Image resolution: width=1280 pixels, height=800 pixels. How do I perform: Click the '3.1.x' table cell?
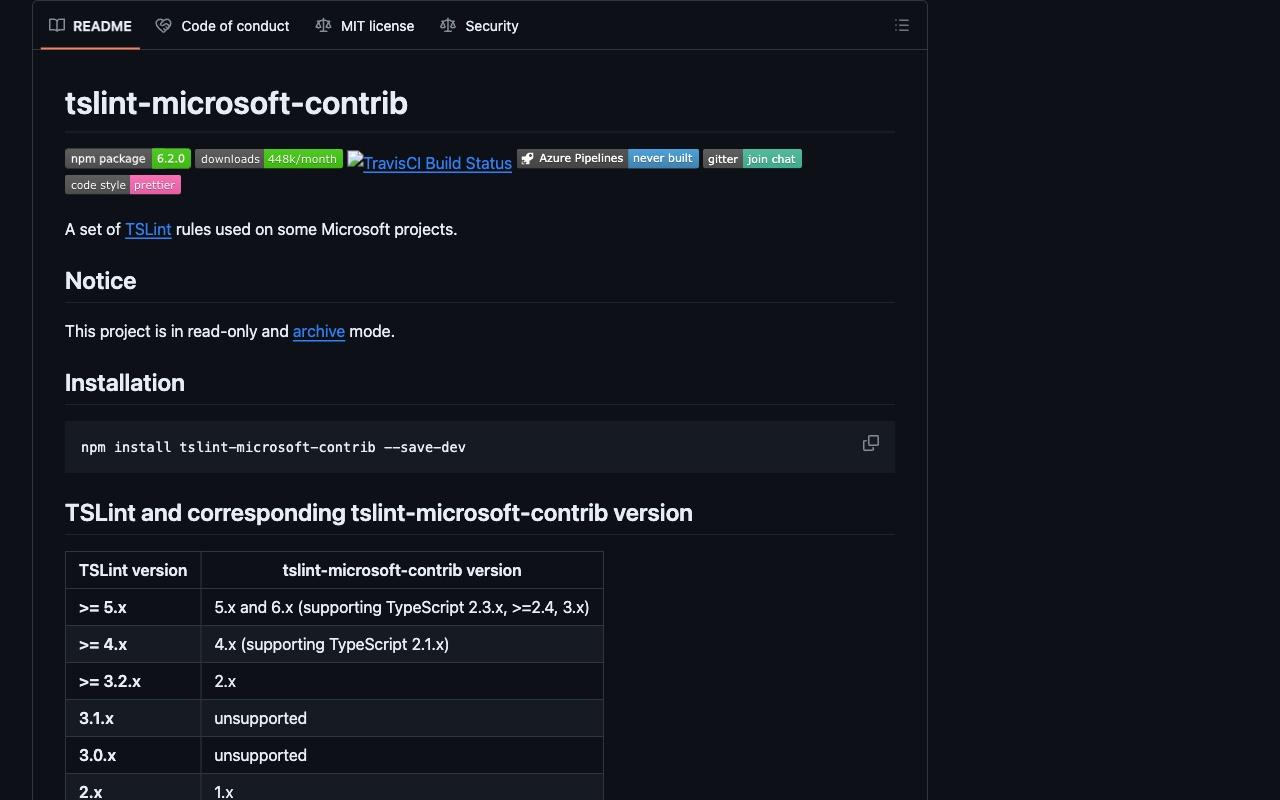point(133,718)
